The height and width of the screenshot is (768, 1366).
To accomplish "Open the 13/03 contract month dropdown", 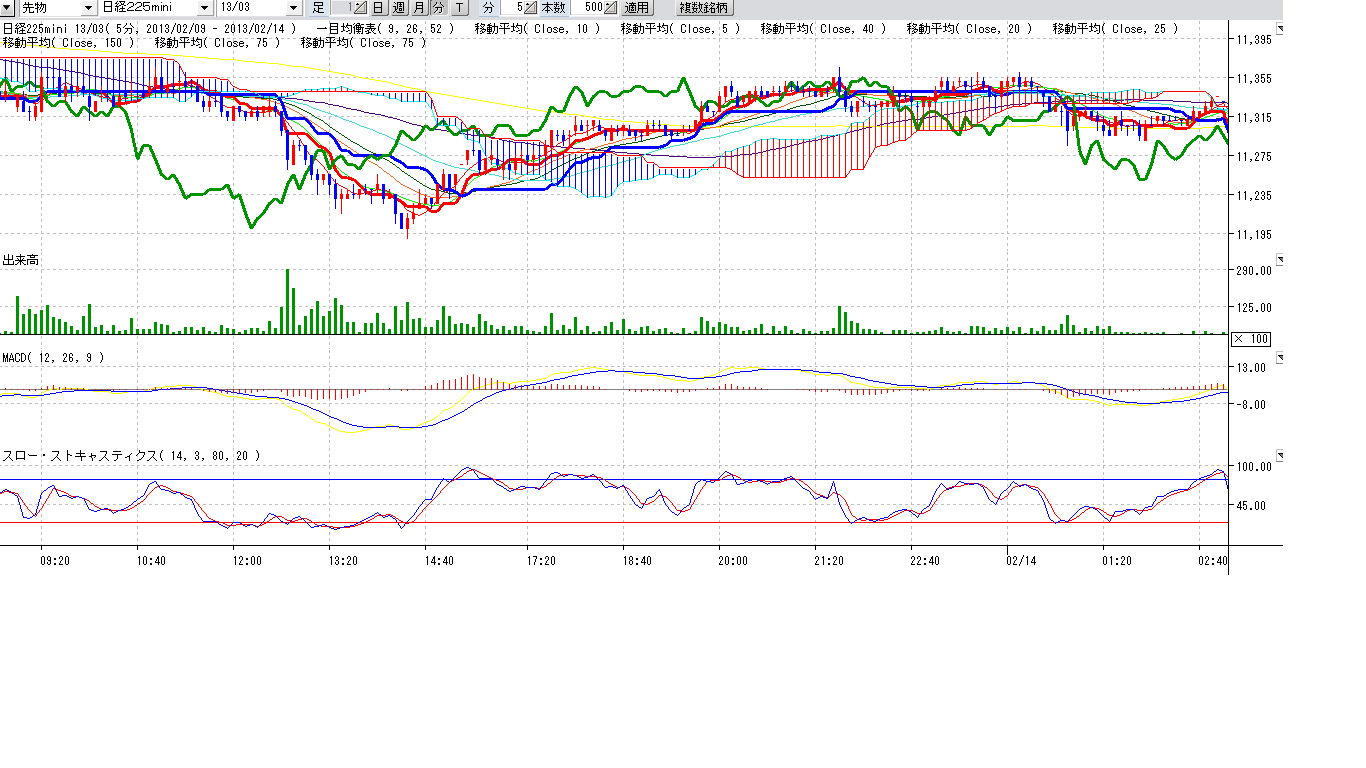I will pyautogui.click(x=293, y=8).
